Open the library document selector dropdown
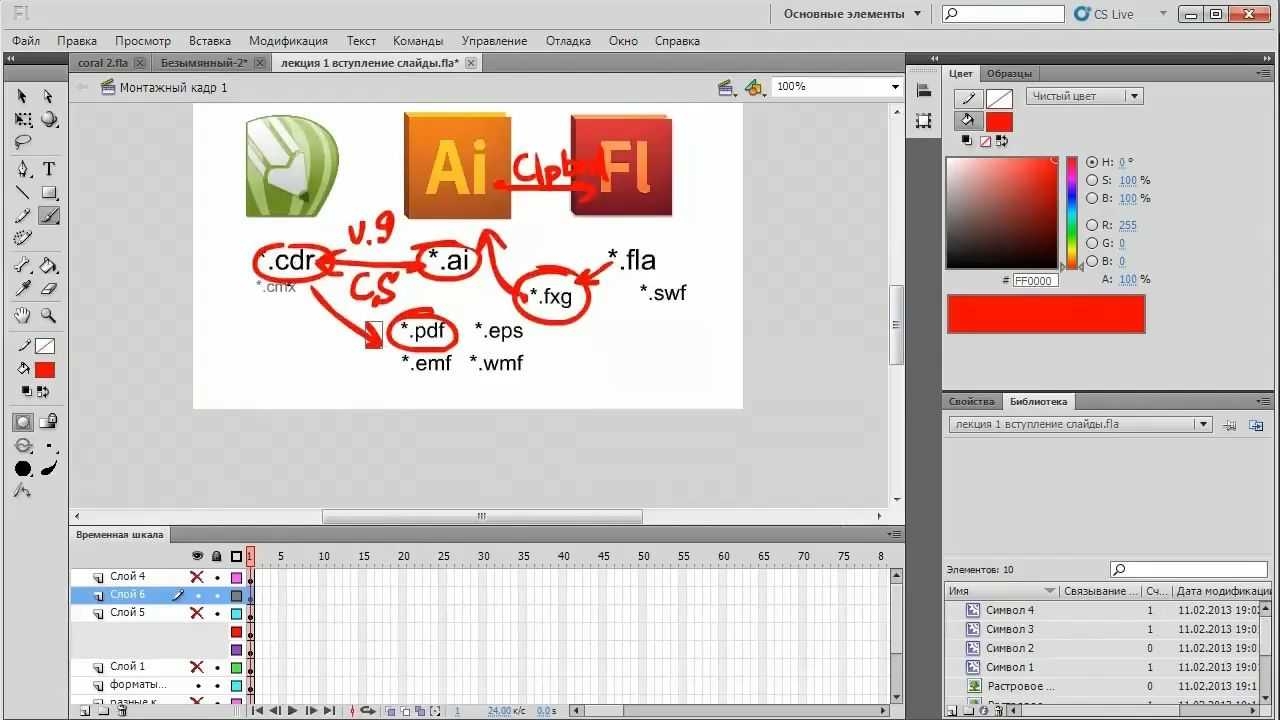This screenshot has height=720, width=1280. (1080, 424)
